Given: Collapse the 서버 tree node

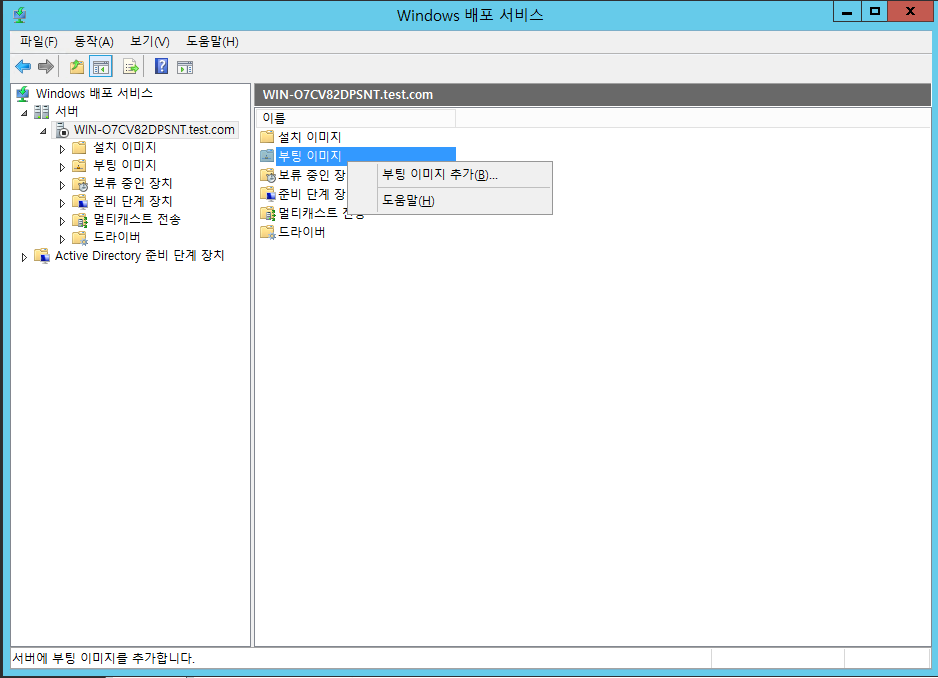Looking at the screenshot, I should pos(24,112).
